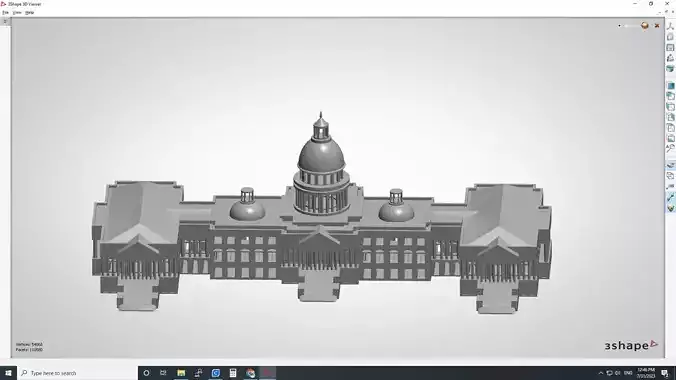Click the ruler measurement icon in right toolbar

tap(670, 186)
